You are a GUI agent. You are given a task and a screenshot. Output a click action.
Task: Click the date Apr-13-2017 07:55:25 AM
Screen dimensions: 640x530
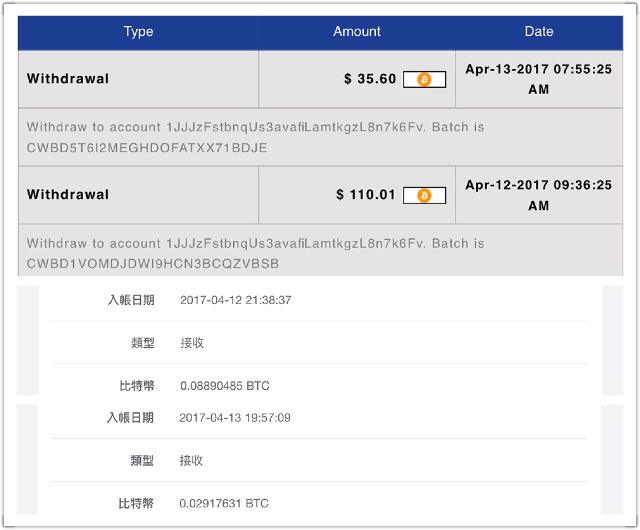point(539,79)
